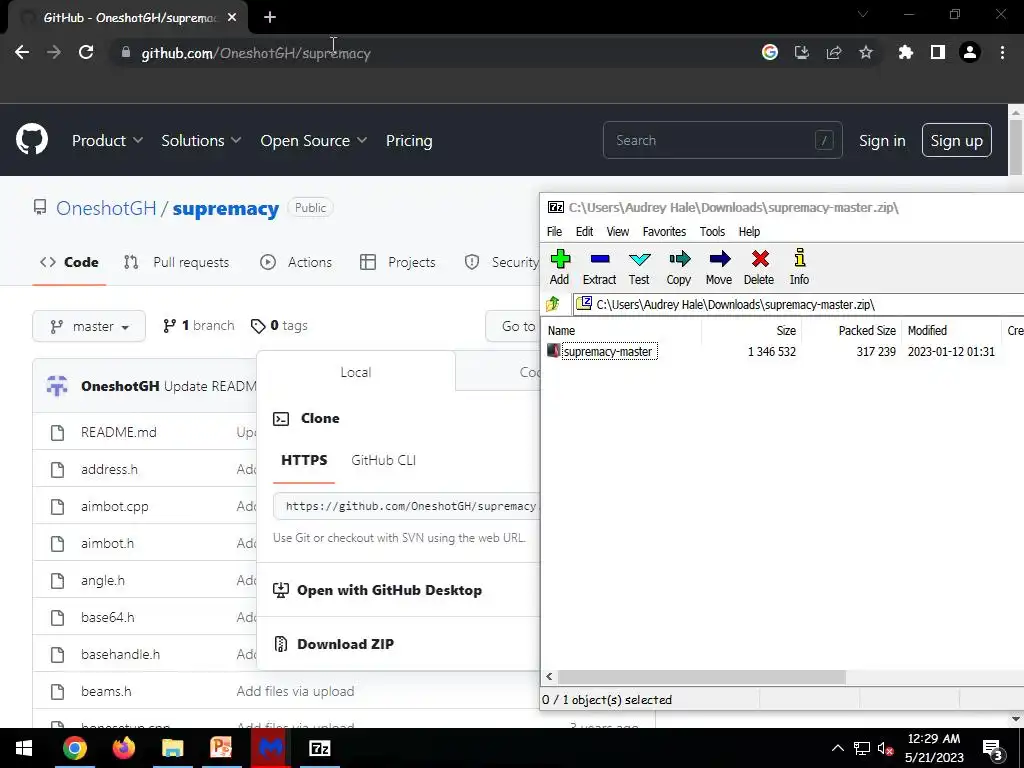The height and width of the screenshot is (768, 1024).
Task: Open 7-Zip File menu
Action: coord(554,231)
